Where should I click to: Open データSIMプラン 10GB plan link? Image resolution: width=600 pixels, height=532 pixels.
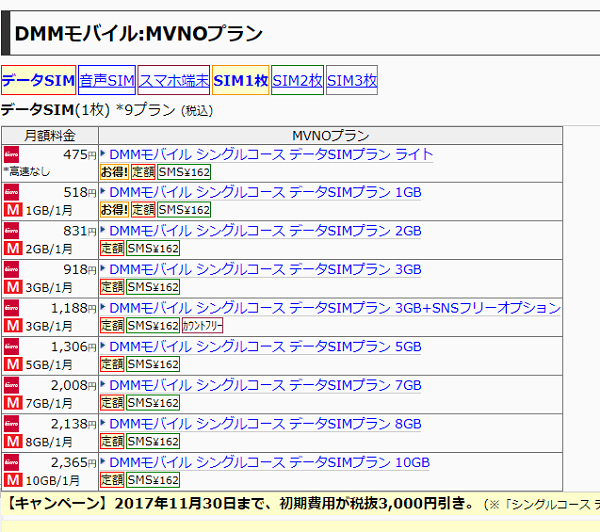pyautogui.click(x=269, y=463)
